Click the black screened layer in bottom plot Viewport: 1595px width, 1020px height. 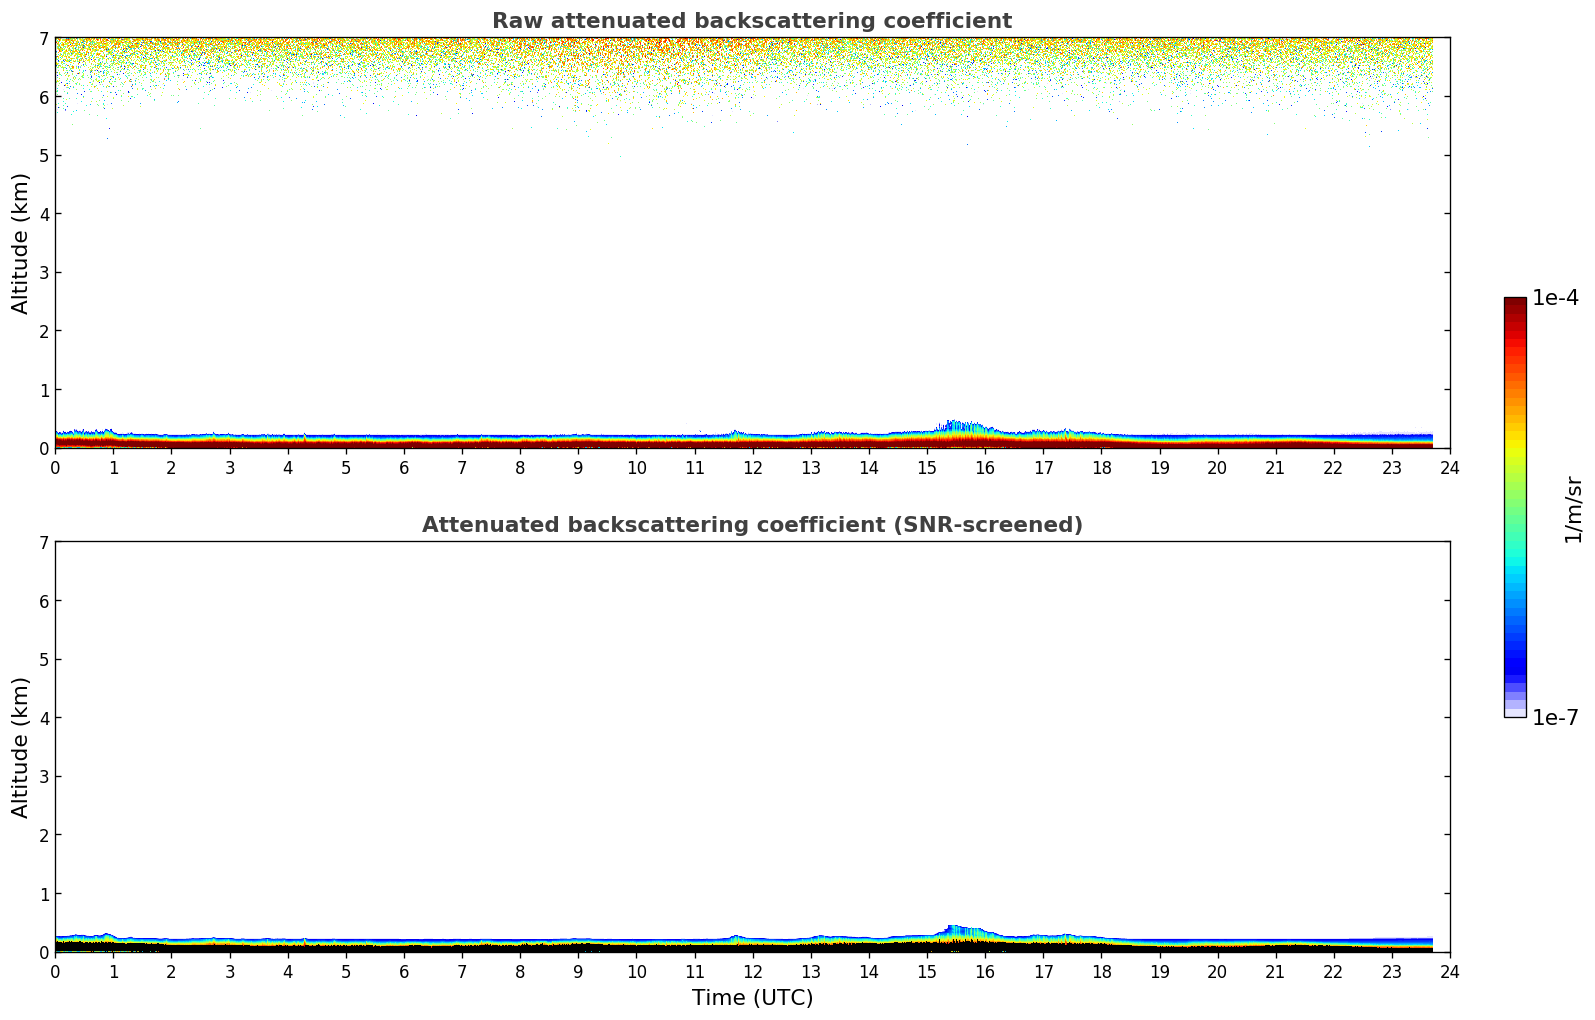point(600,948)
